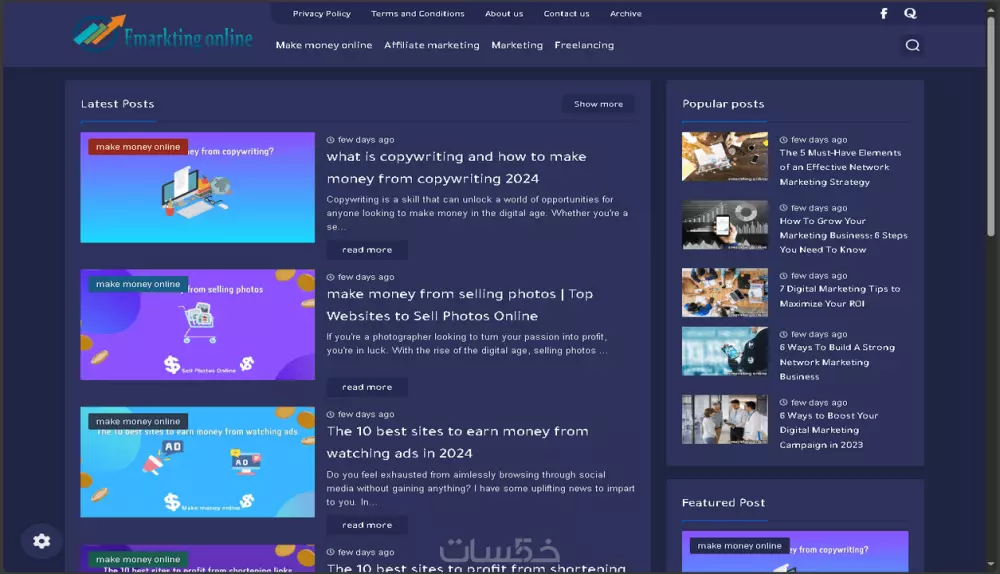This screenshot has height=574, width=1000.
Task: Select the Marketing category
Action: pos(517,45)
